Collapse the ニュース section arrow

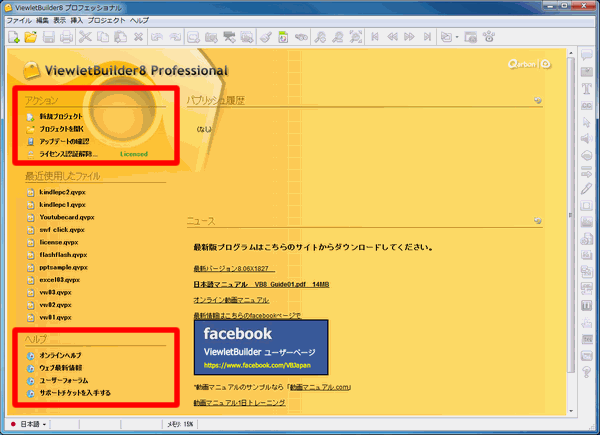click(x=538, y=221)
